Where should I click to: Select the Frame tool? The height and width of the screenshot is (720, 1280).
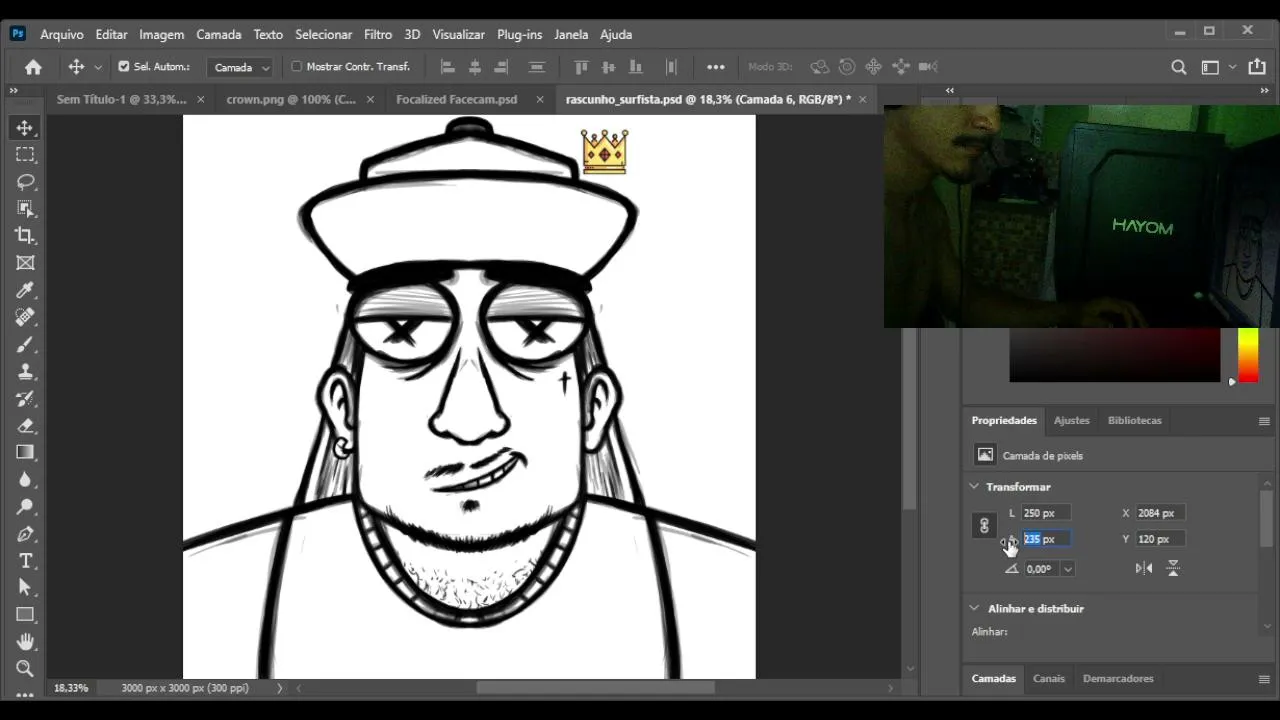[x=25, y=262]
